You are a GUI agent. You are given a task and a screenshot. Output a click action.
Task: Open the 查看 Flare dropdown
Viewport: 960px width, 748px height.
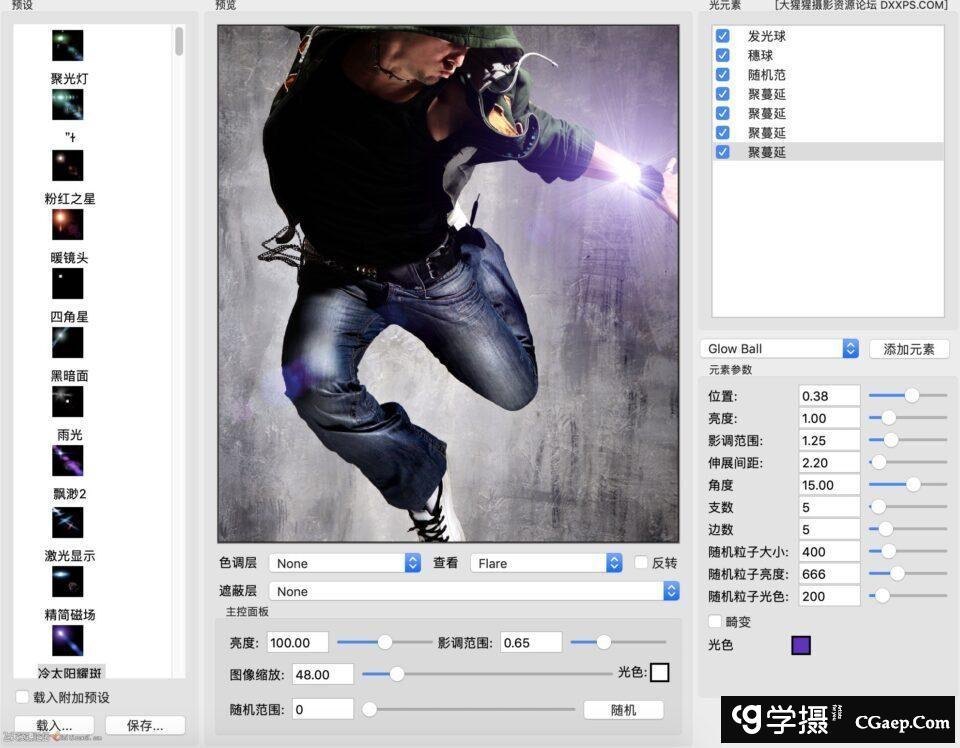pos(546,563)
